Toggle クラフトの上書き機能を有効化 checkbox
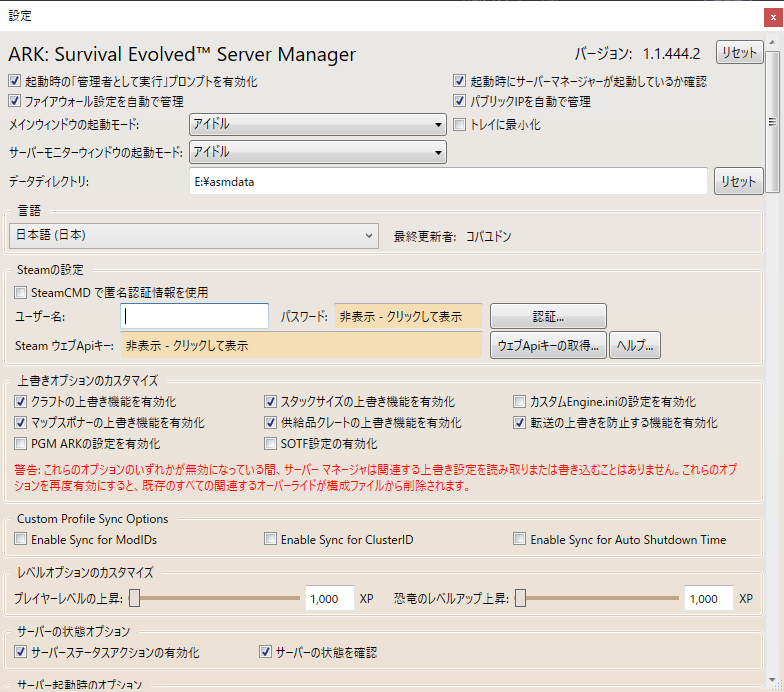The width and height of the screenshot is (784, 692). point(20,402)
